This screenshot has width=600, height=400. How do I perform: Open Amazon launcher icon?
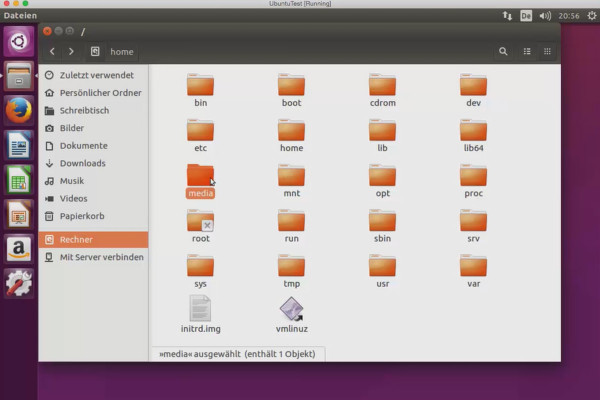19,248
